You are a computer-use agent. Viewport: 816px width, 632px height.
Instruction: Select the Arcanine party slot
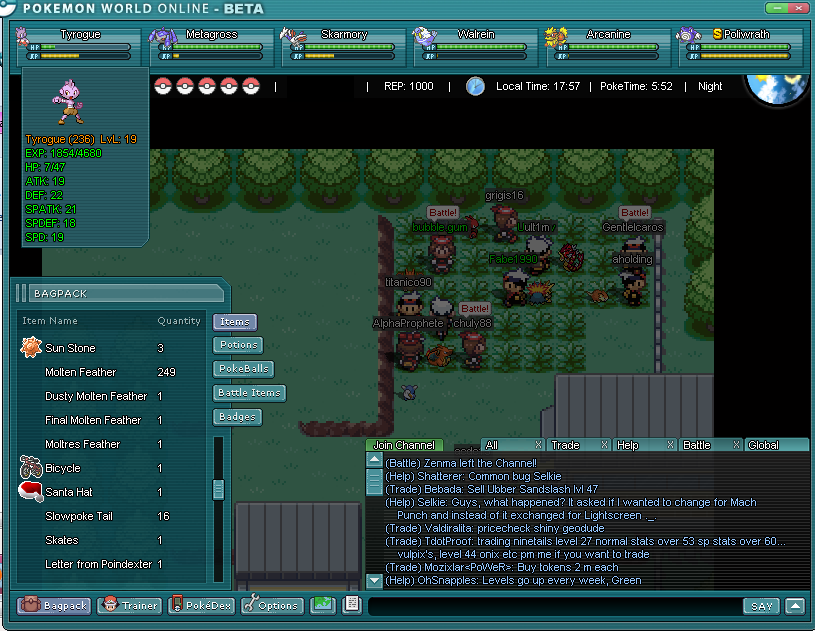608,46
